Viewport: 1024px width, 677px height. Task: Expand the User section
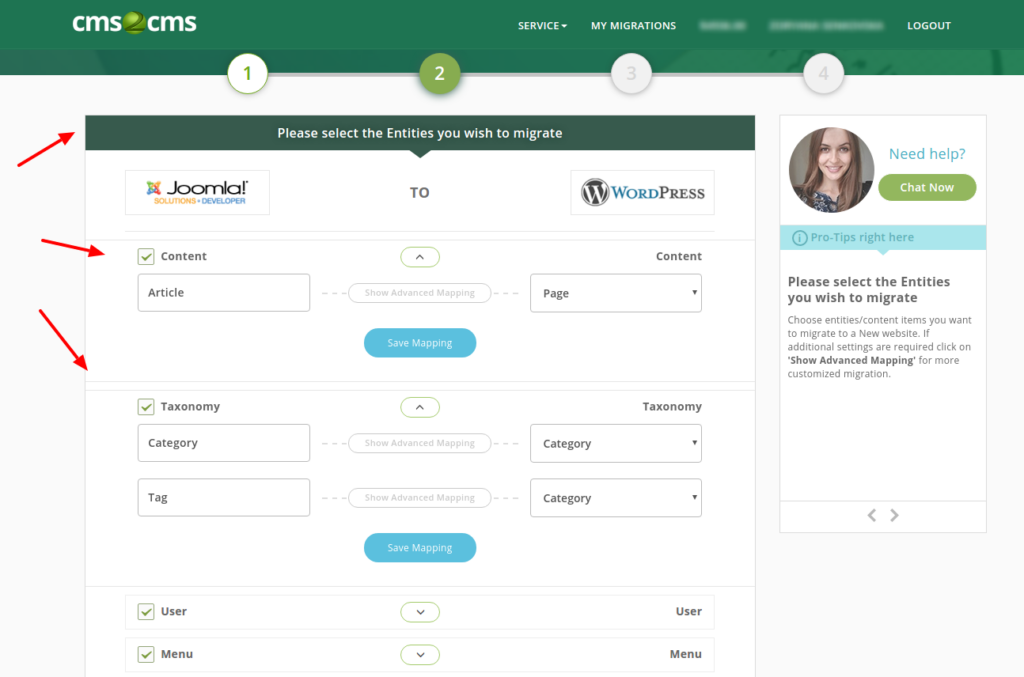(420, 612)
